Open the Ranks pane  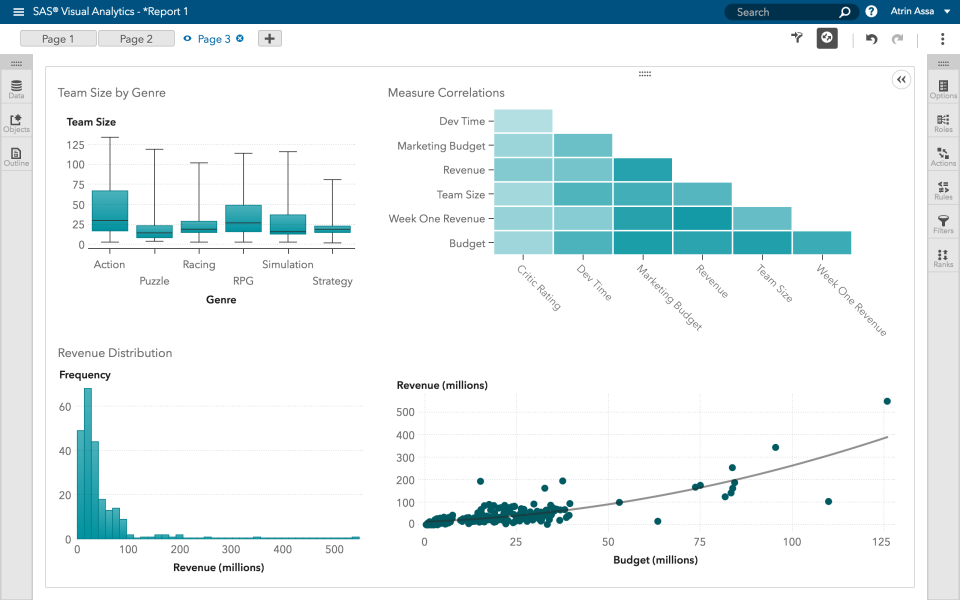(x=941, y=255)
